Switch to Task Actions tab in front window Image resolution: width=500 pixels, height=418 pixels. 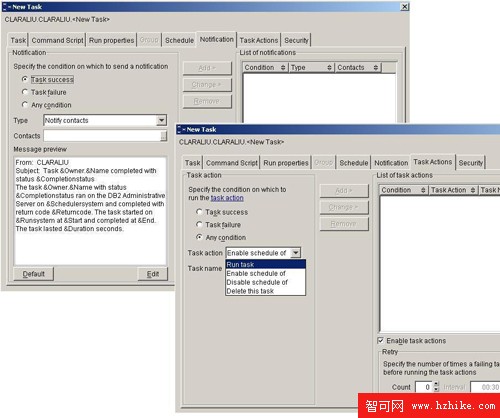click(433, 162)
